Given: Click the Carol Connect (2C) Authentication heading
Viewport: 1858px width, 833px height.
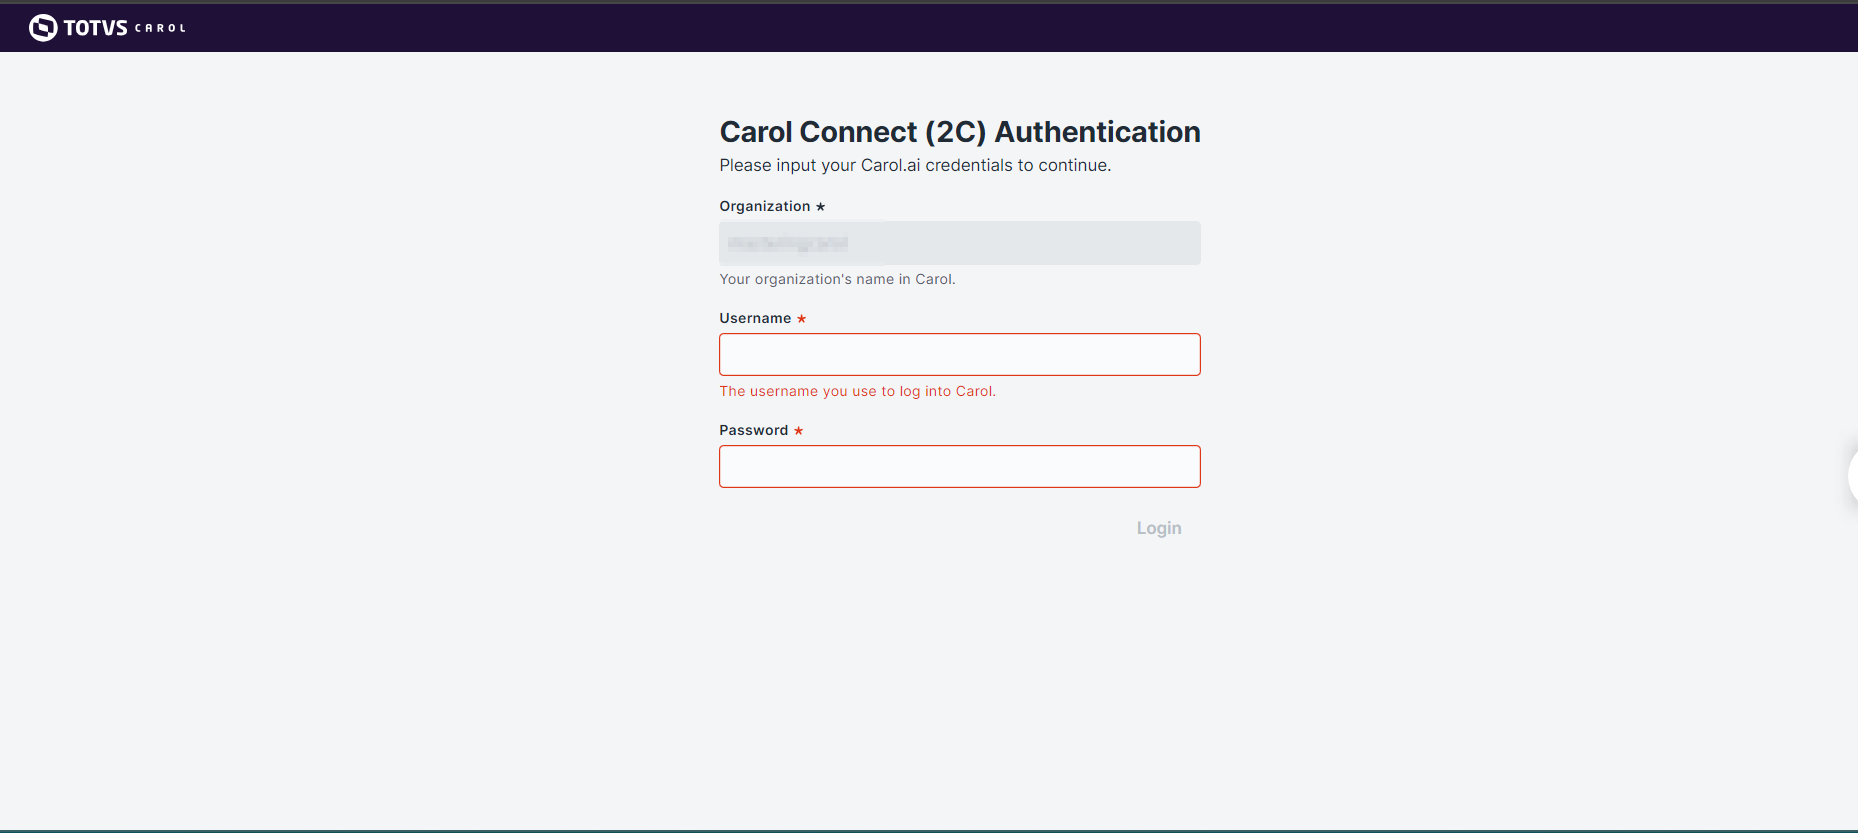Looking at the screenshot, I should [x=959, y=131].
